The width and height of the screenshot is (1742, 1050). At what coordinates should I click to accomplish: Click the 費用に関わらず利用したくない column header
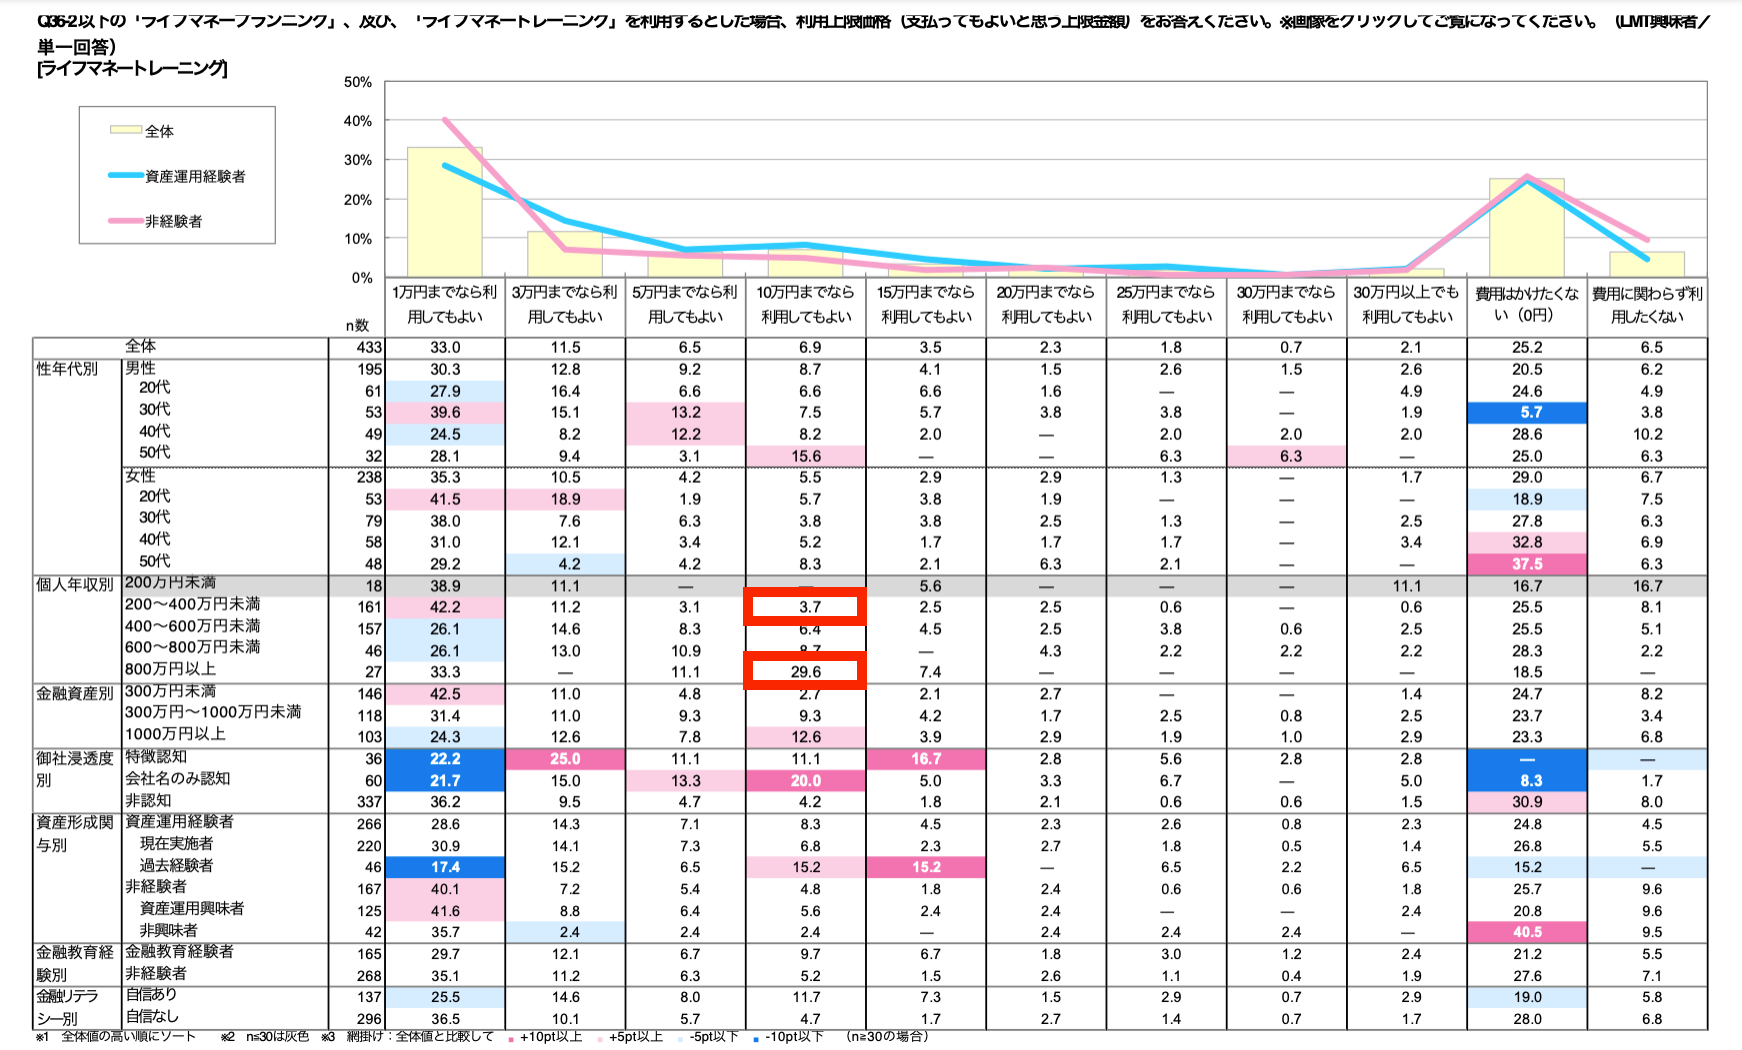click(1647, 304)
